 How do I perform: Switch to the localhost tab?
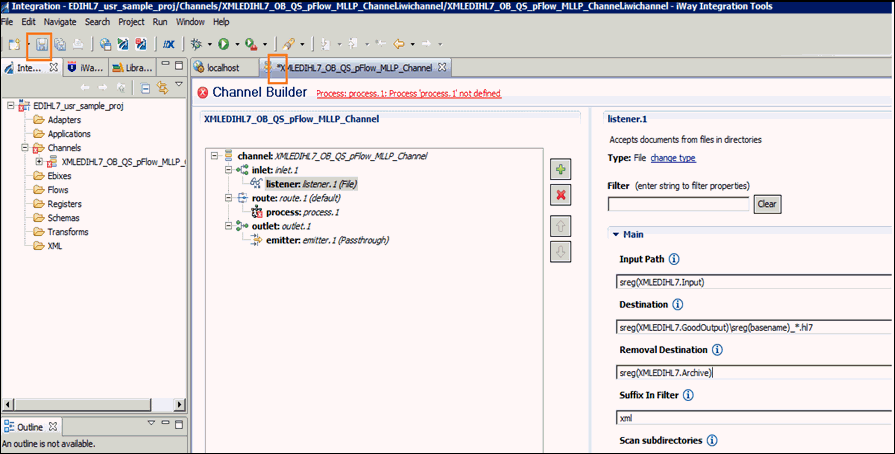[223, 67]
